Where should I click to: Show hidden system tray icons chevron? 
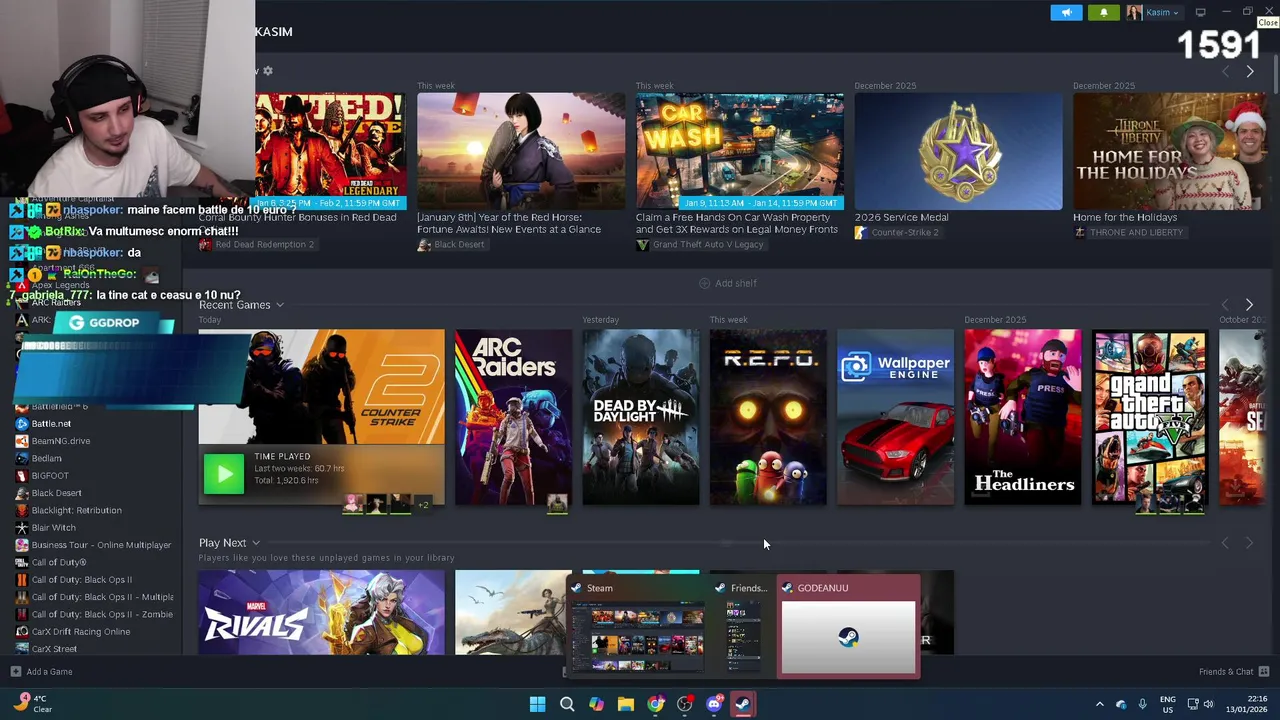tap(1099, 705)
